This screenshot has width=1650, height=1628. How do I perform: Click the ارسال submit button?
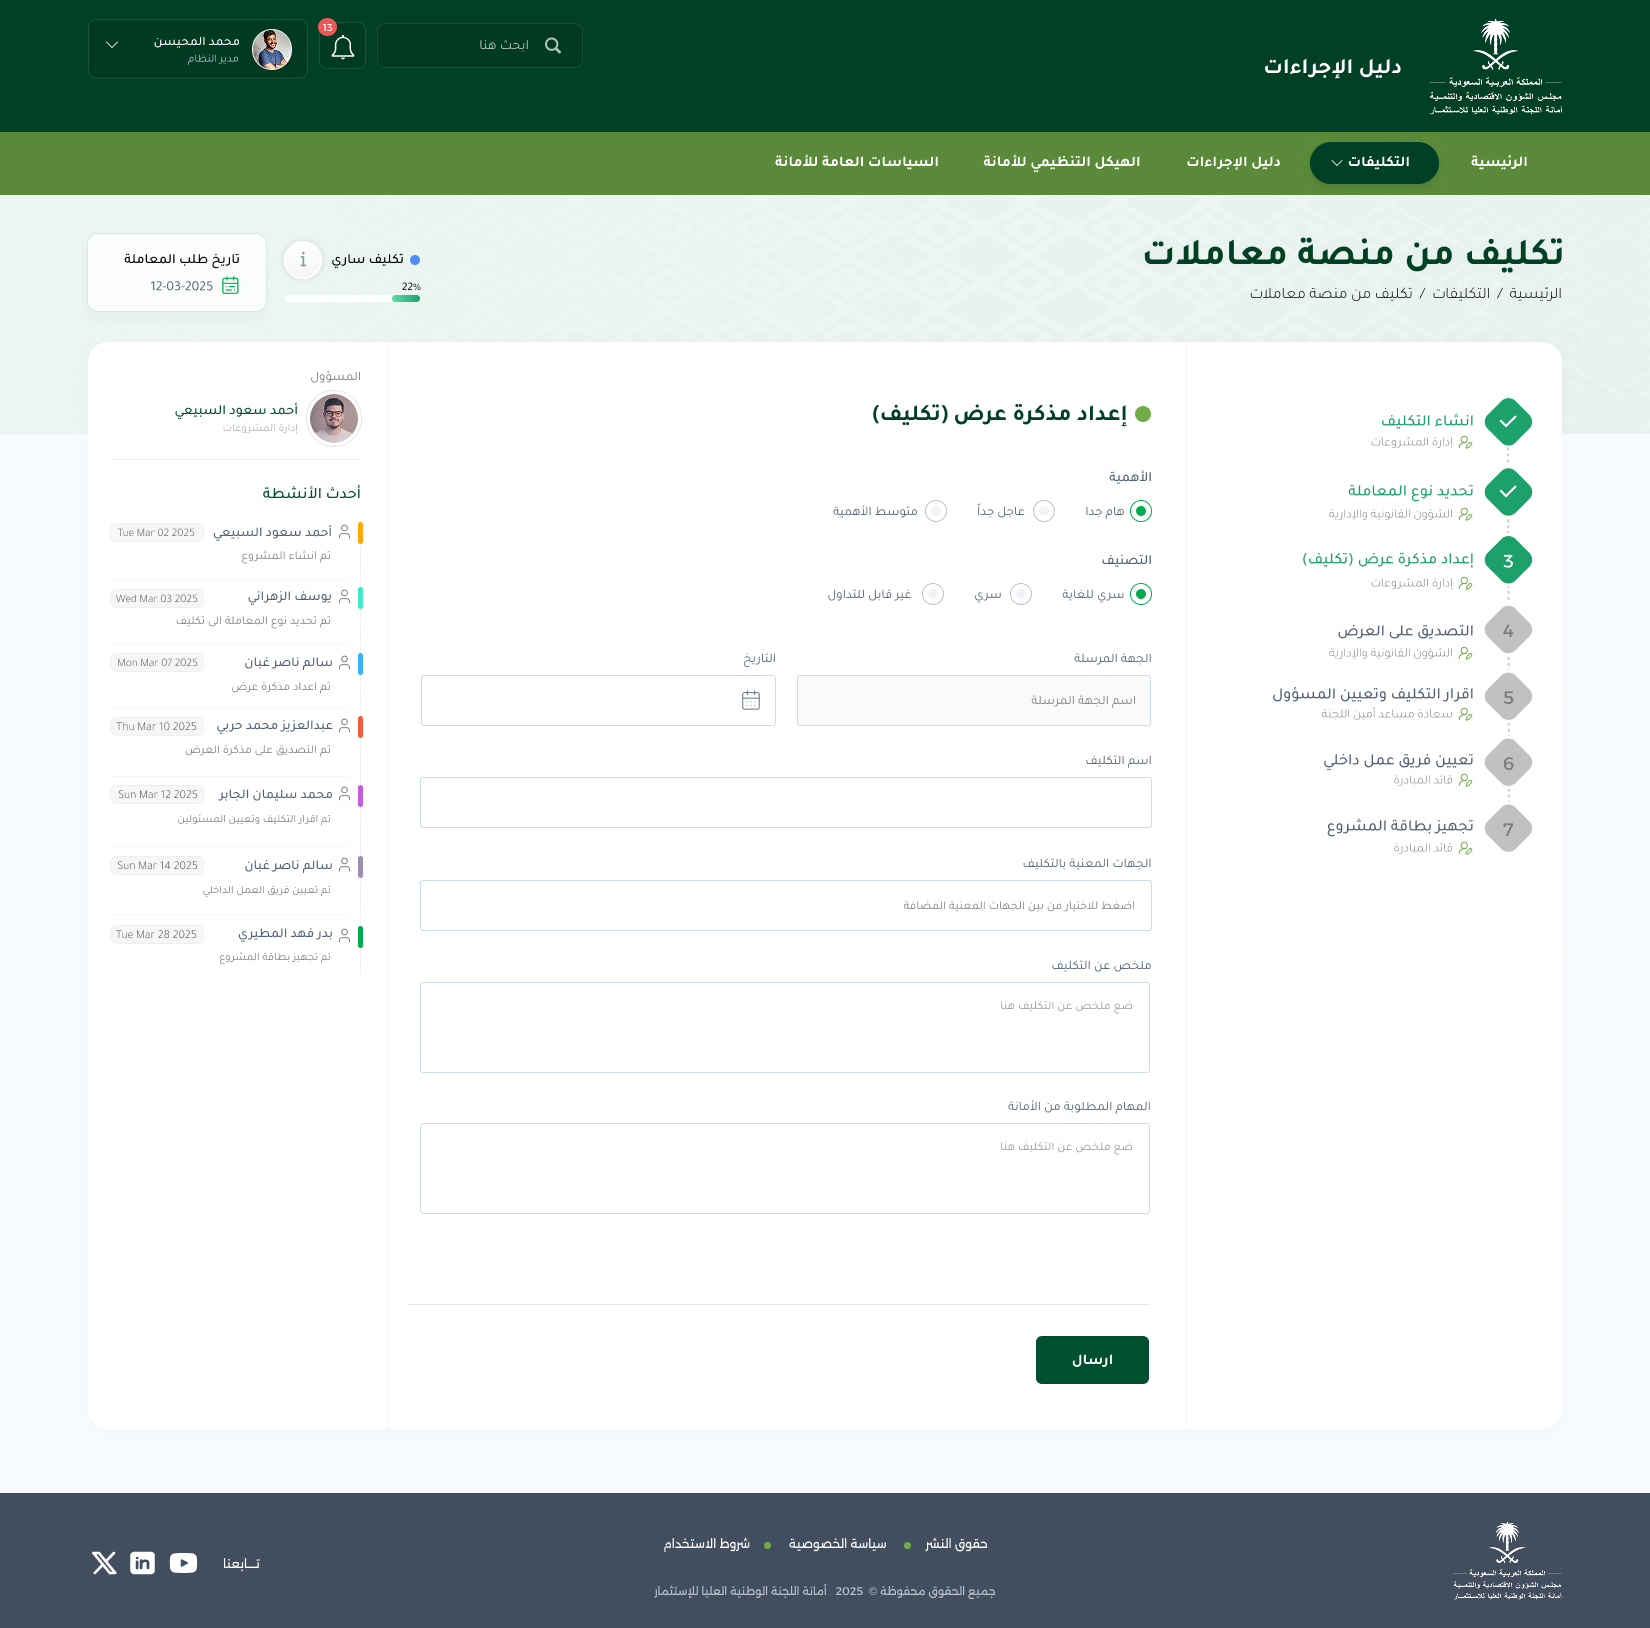point(1092,1360)
